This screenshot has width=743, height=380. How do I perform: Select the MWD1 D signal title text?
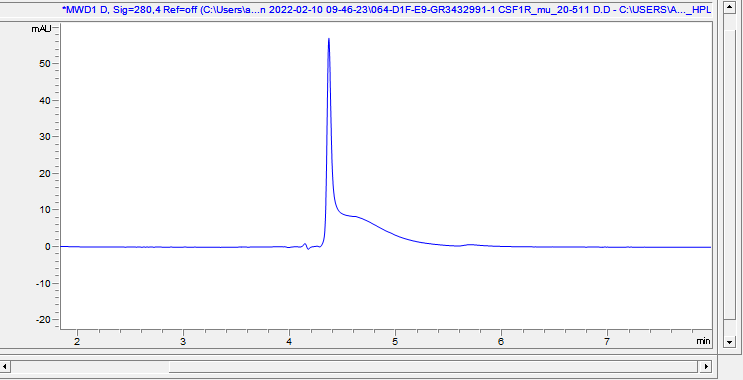pyautogui.click(x=386, y=9)
